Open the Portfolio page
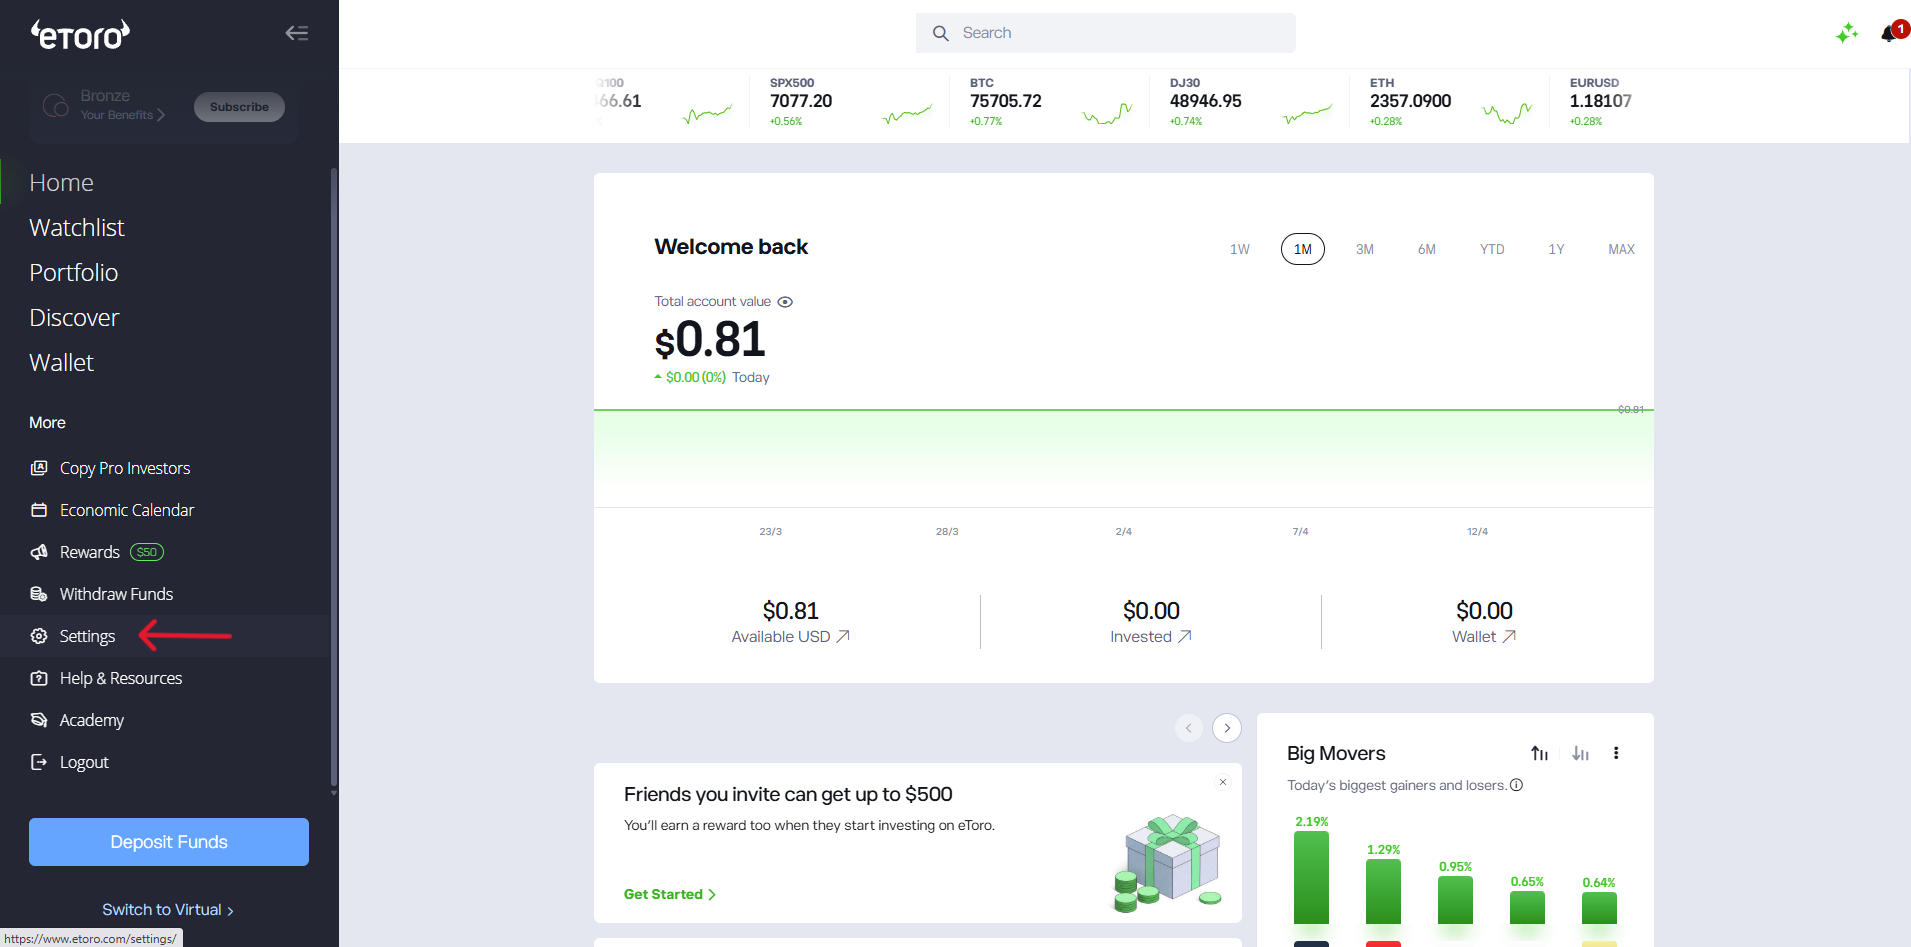The height and width of the screenshot is (947, 1911). click(74, 273)
